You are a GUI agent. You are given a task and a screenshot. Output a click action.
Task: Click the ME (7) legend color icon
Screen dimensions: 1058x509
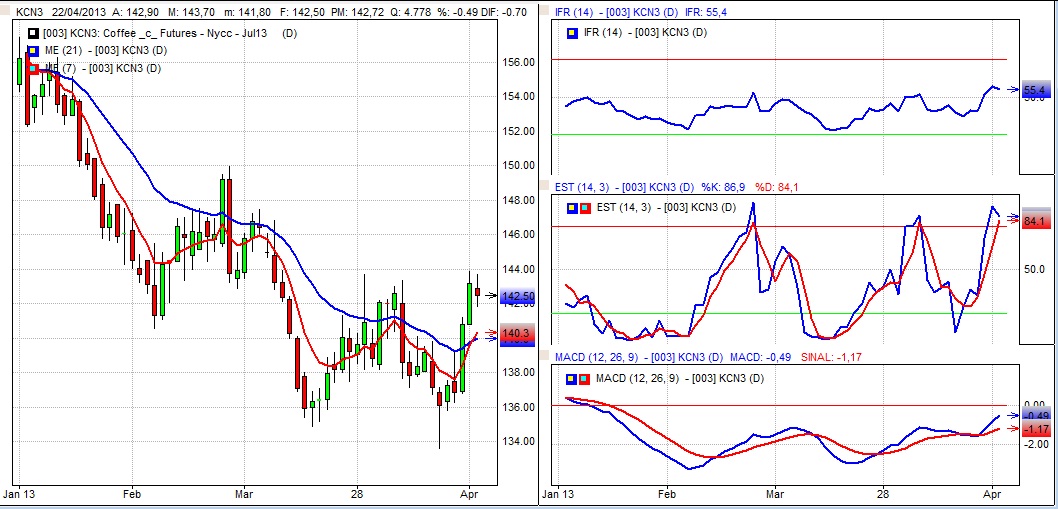coord(35,68)
